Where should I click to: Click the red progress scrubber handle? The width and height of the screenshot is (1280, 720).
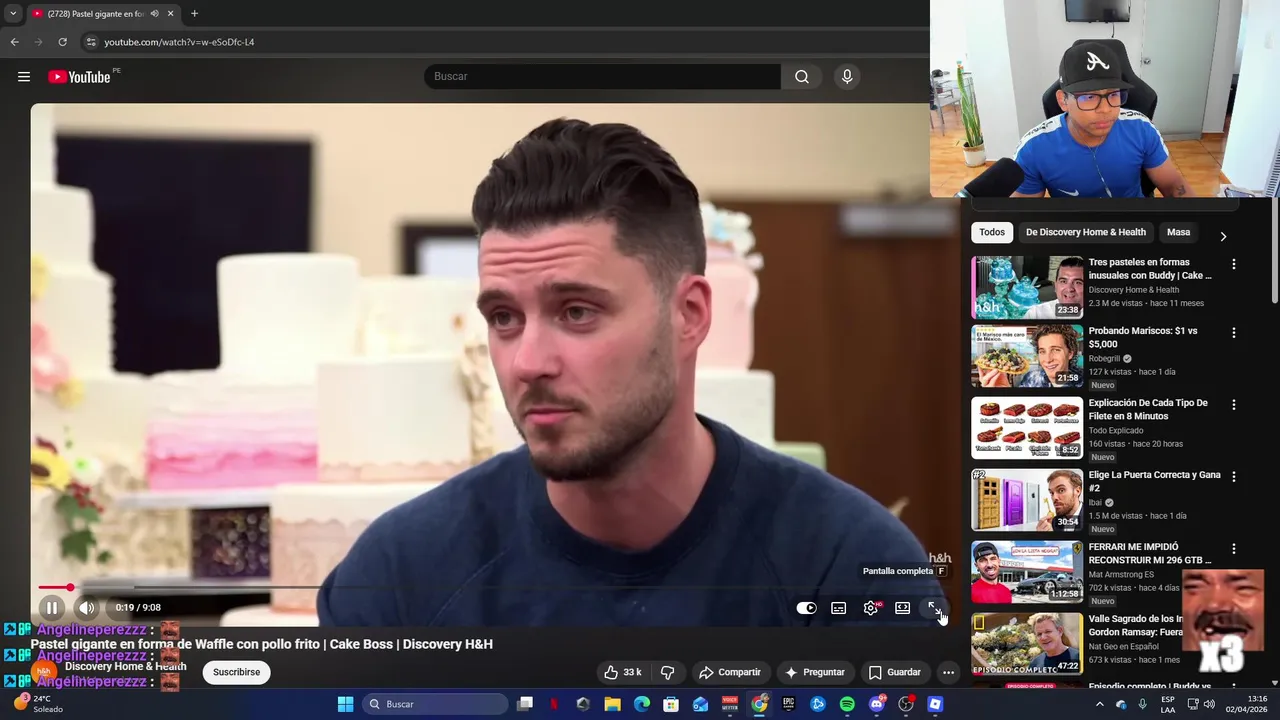[70, 587]
